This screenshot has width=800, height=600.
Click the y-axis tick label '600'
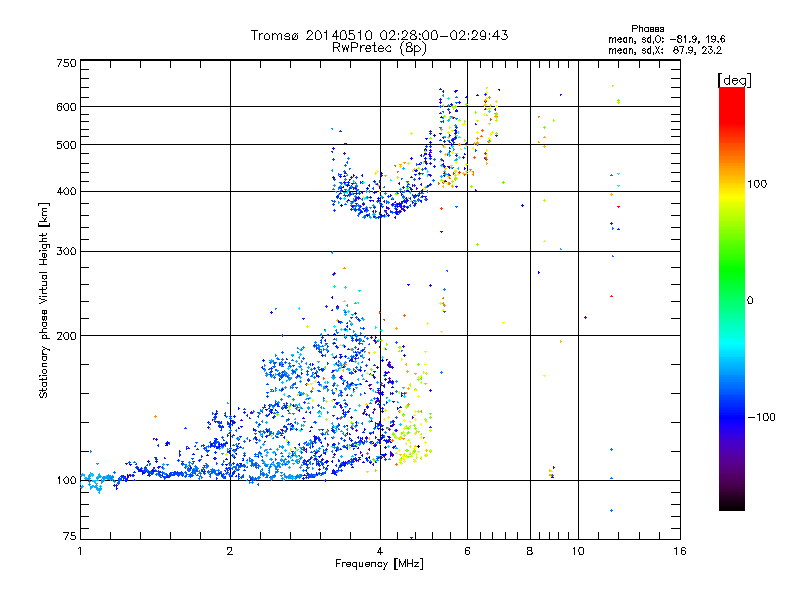pos(67,107)
